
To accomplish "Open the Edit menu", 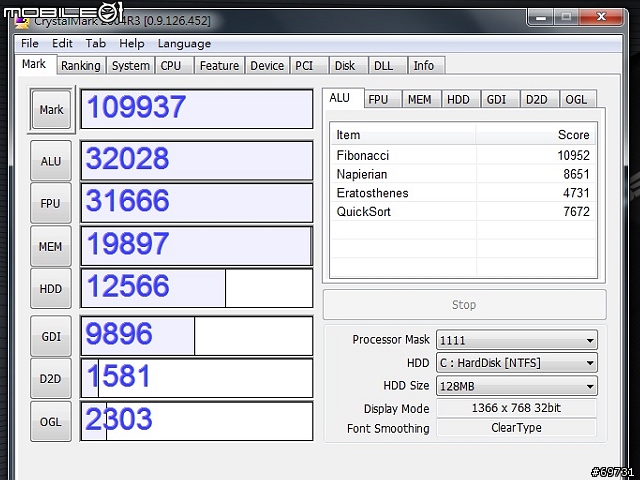I will coord(62,43).
